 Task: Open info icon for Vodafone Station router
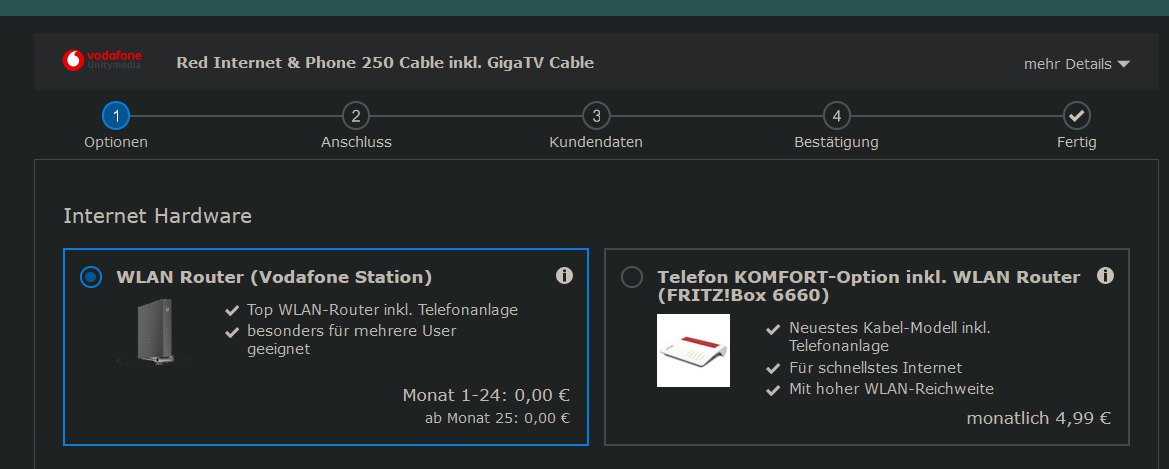point(564,276)
